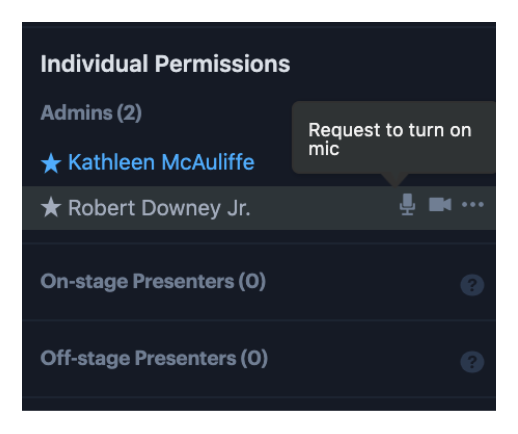Viewport: 518px width, 434px height.
Task: Click gray admin star beside Robert Downey Jr.
Action: pos(51,207)
